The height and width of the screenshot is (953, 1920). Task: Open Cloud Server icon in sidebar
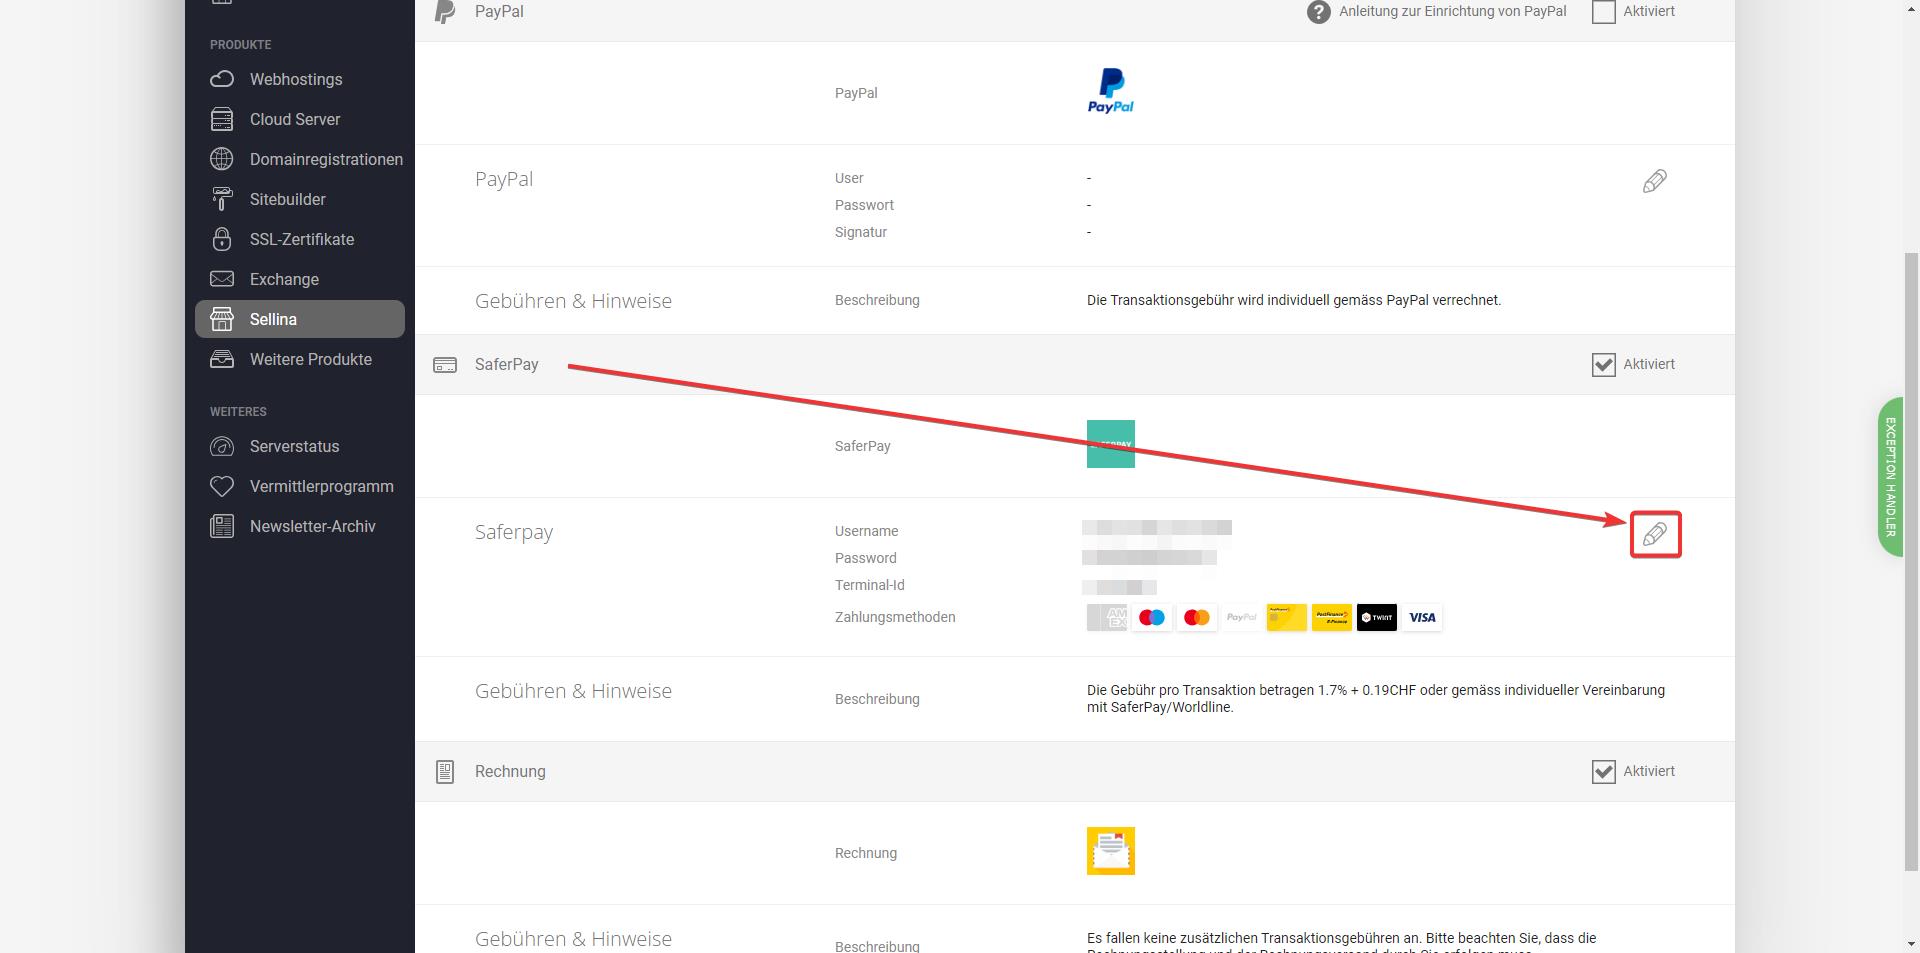222,119
